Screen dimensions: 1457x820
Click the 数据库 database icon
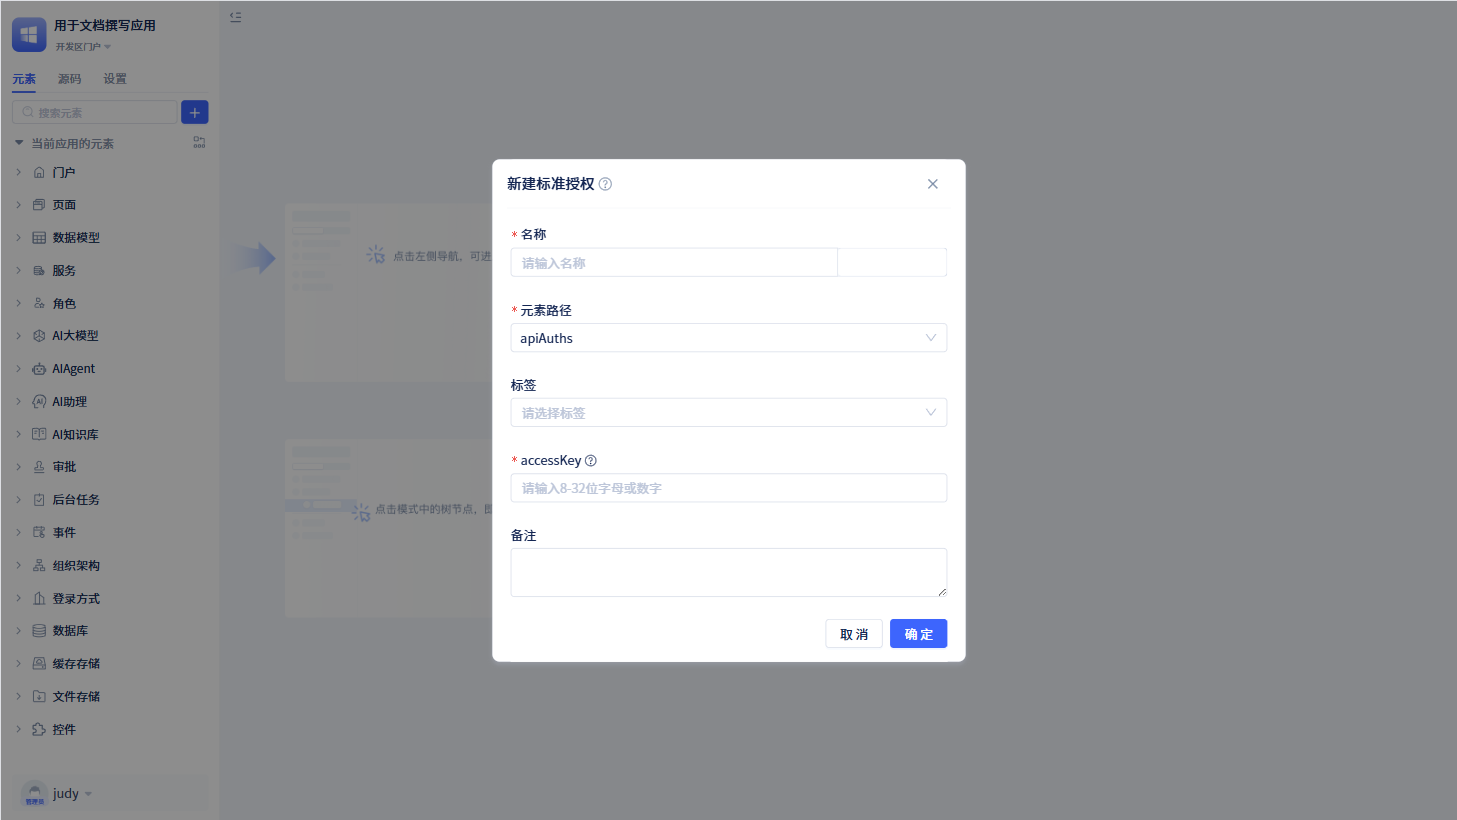click(39, 631)
